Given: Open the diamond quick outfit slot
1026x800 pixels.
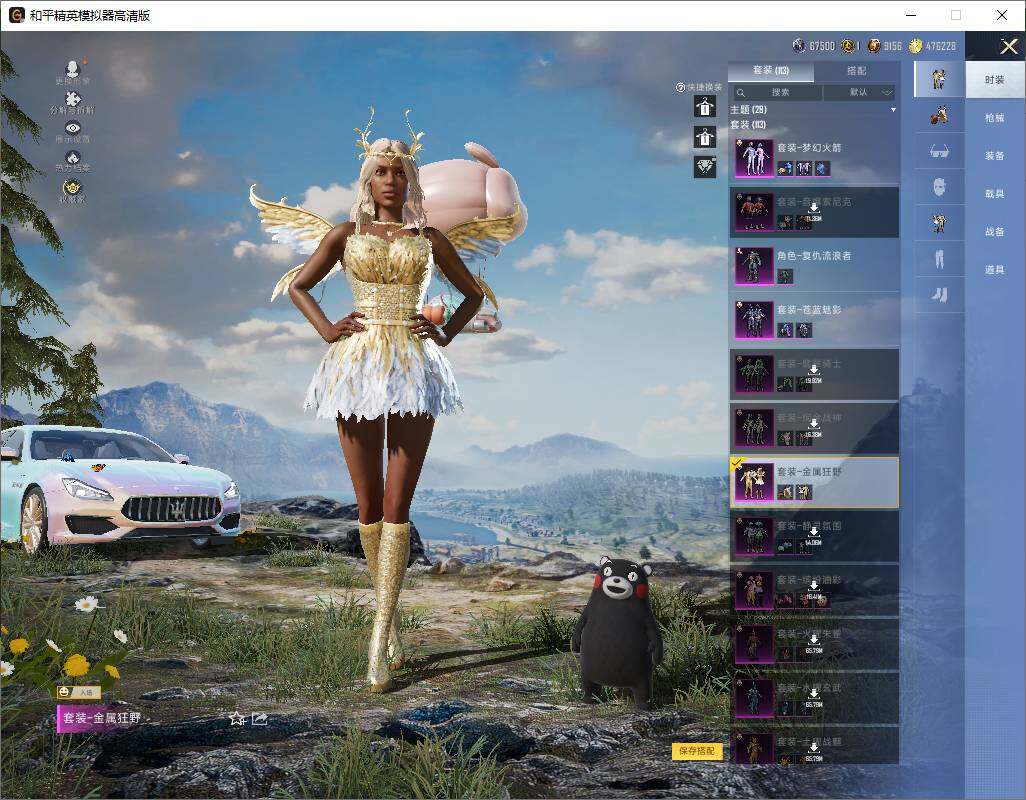Looking at the screenshot, I should 705,167.
